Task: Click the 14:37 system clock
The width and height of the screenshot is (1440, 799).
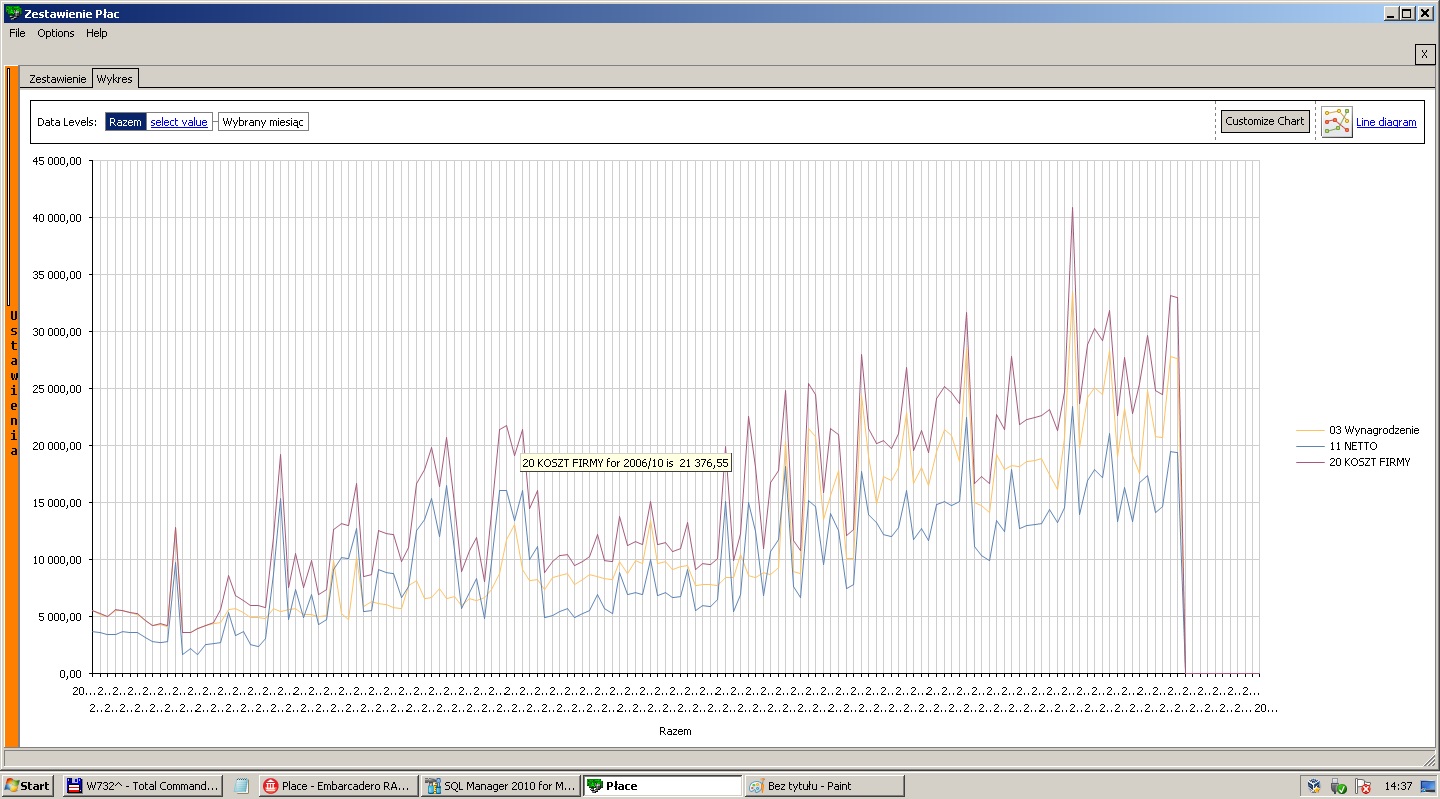Action: click(1398, 786)
